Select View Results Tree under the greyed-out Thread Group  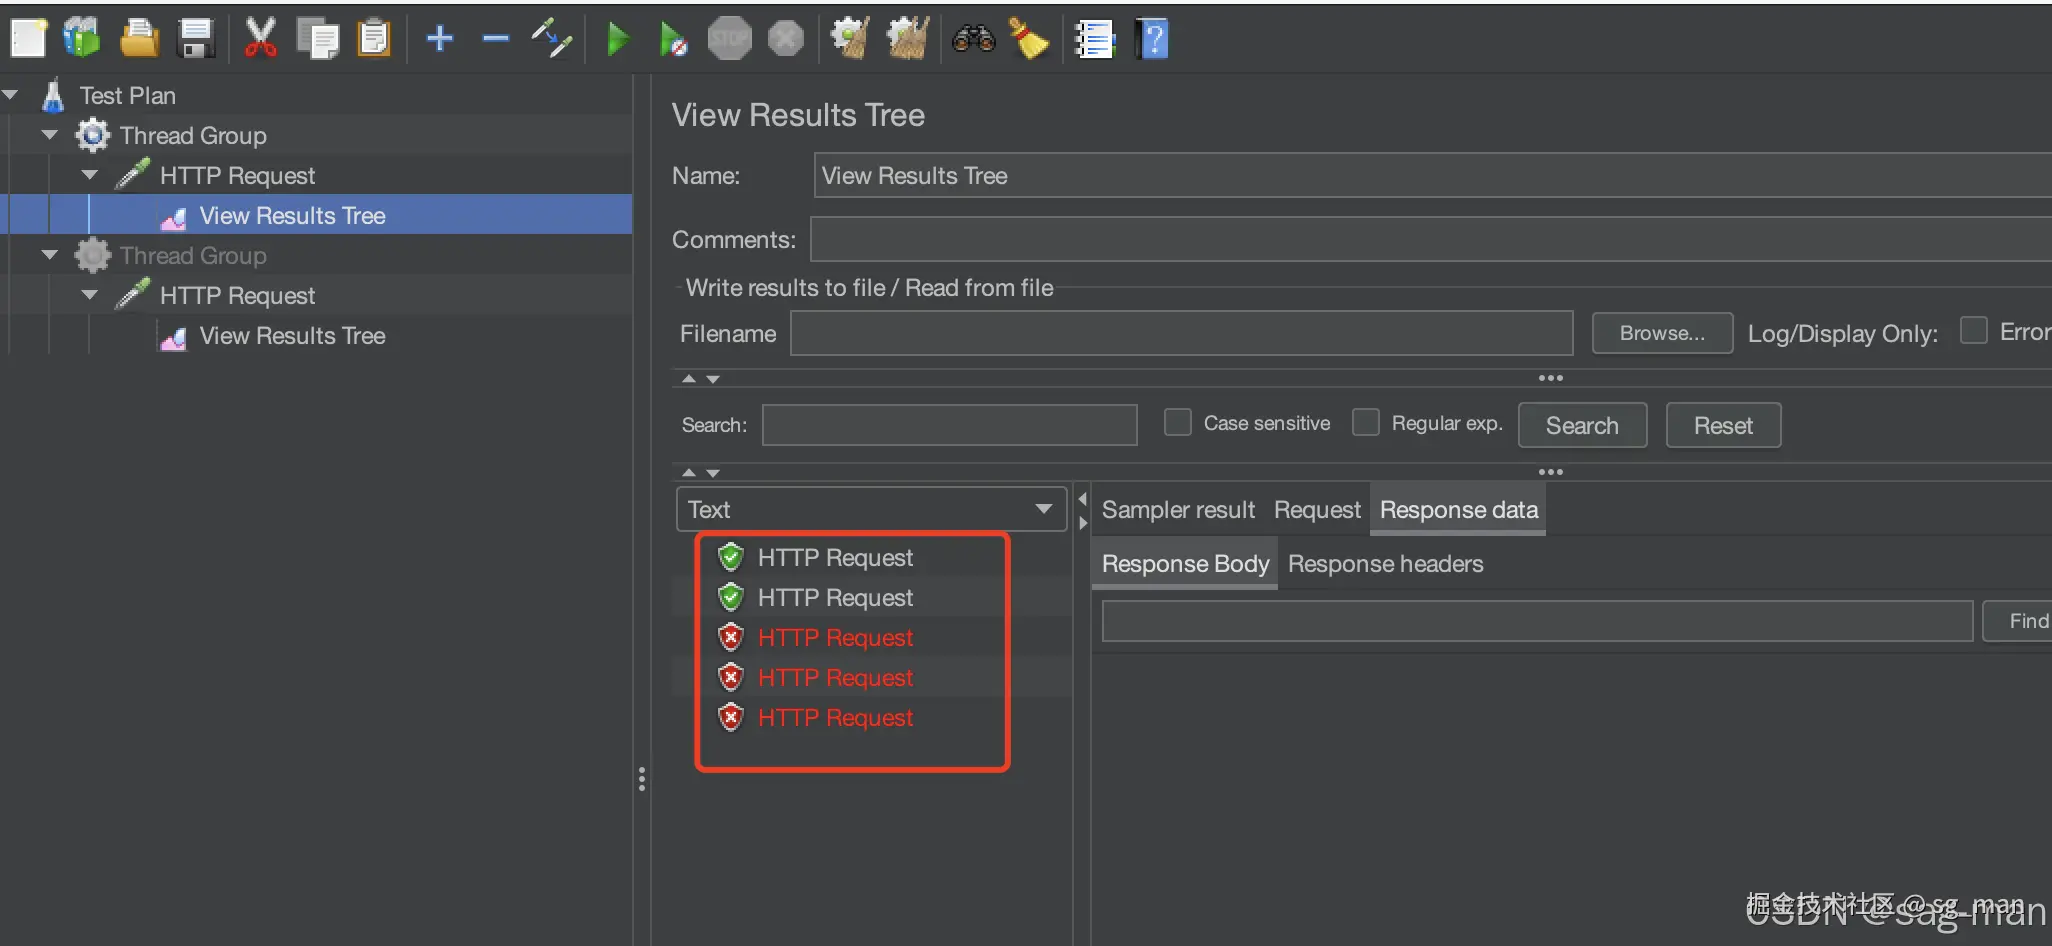(293, 335)
